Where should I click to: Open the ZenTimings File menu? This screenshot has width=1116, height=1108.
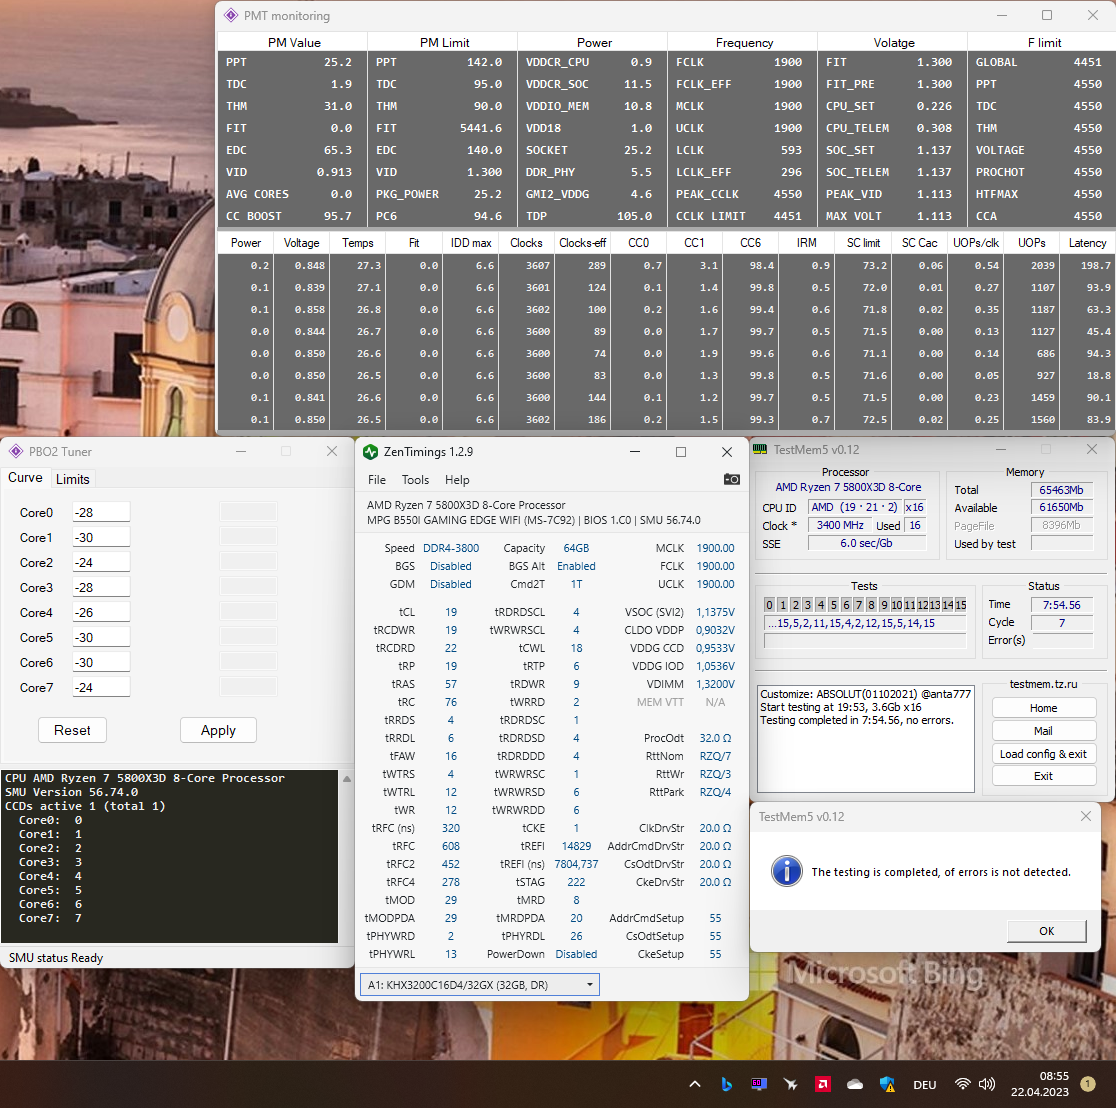point(376,480)
